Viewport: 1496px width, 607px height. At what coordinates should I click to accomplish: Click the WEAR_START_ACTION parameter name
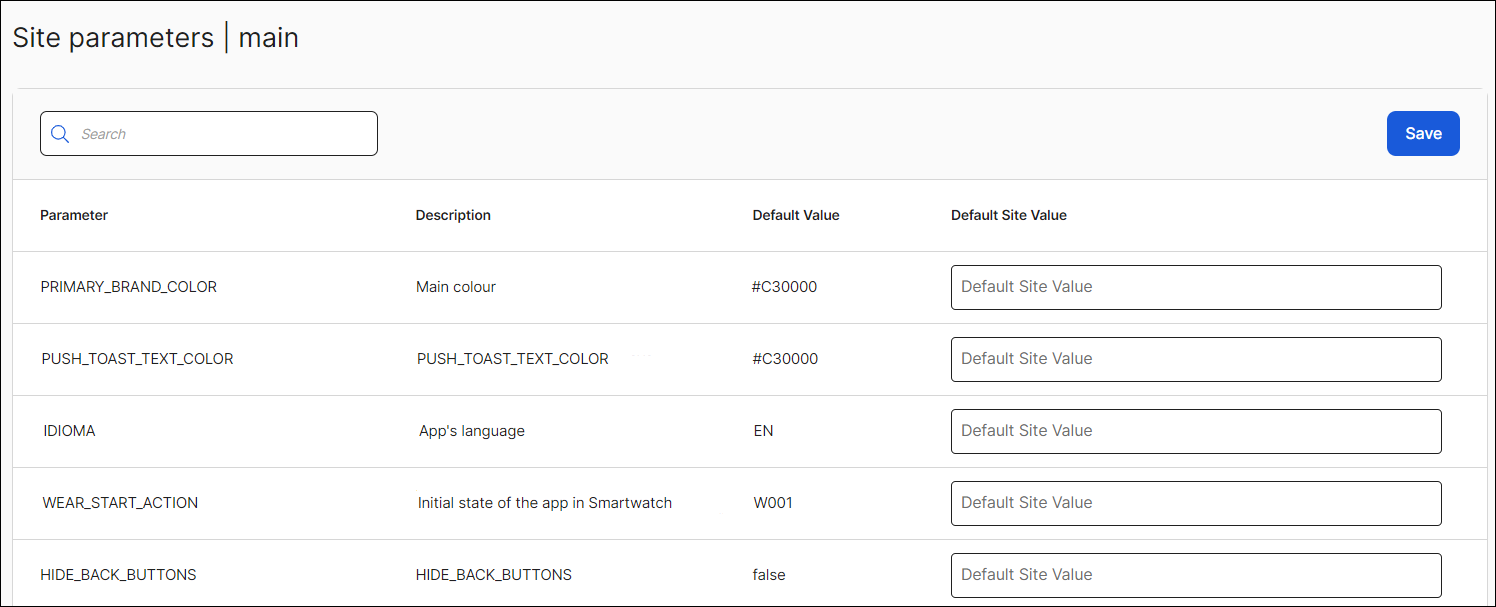point(120,503)
